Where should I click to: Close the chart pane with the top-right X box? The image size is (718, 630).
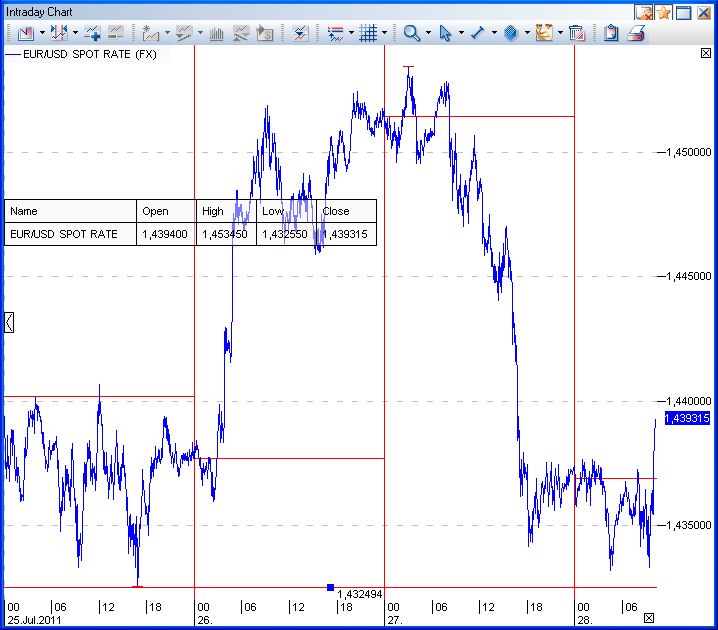[x=706, y=53]
